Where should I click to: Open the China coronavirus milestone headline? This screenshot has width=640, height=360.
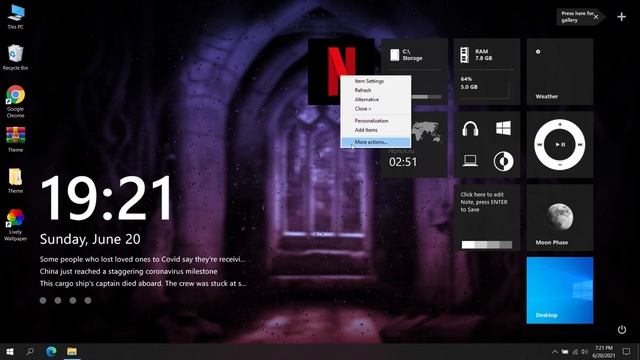129,271
